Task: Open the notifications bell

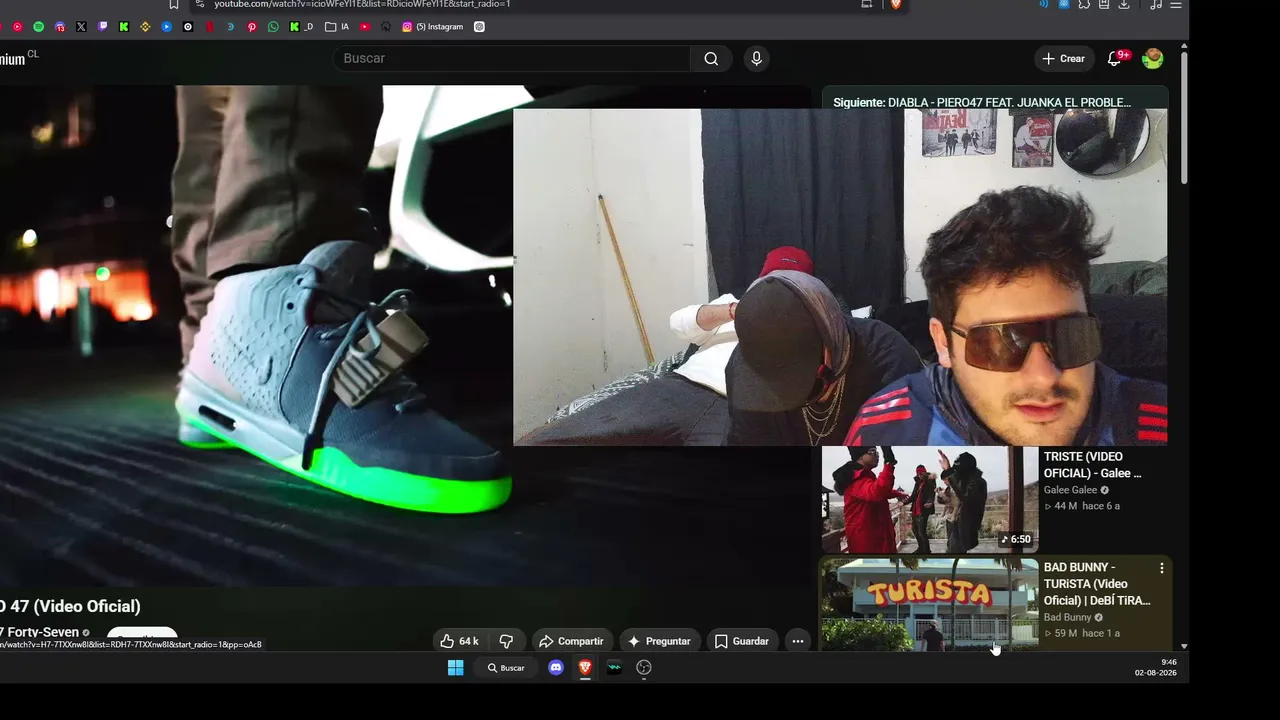Action: tap(1116, 59)
